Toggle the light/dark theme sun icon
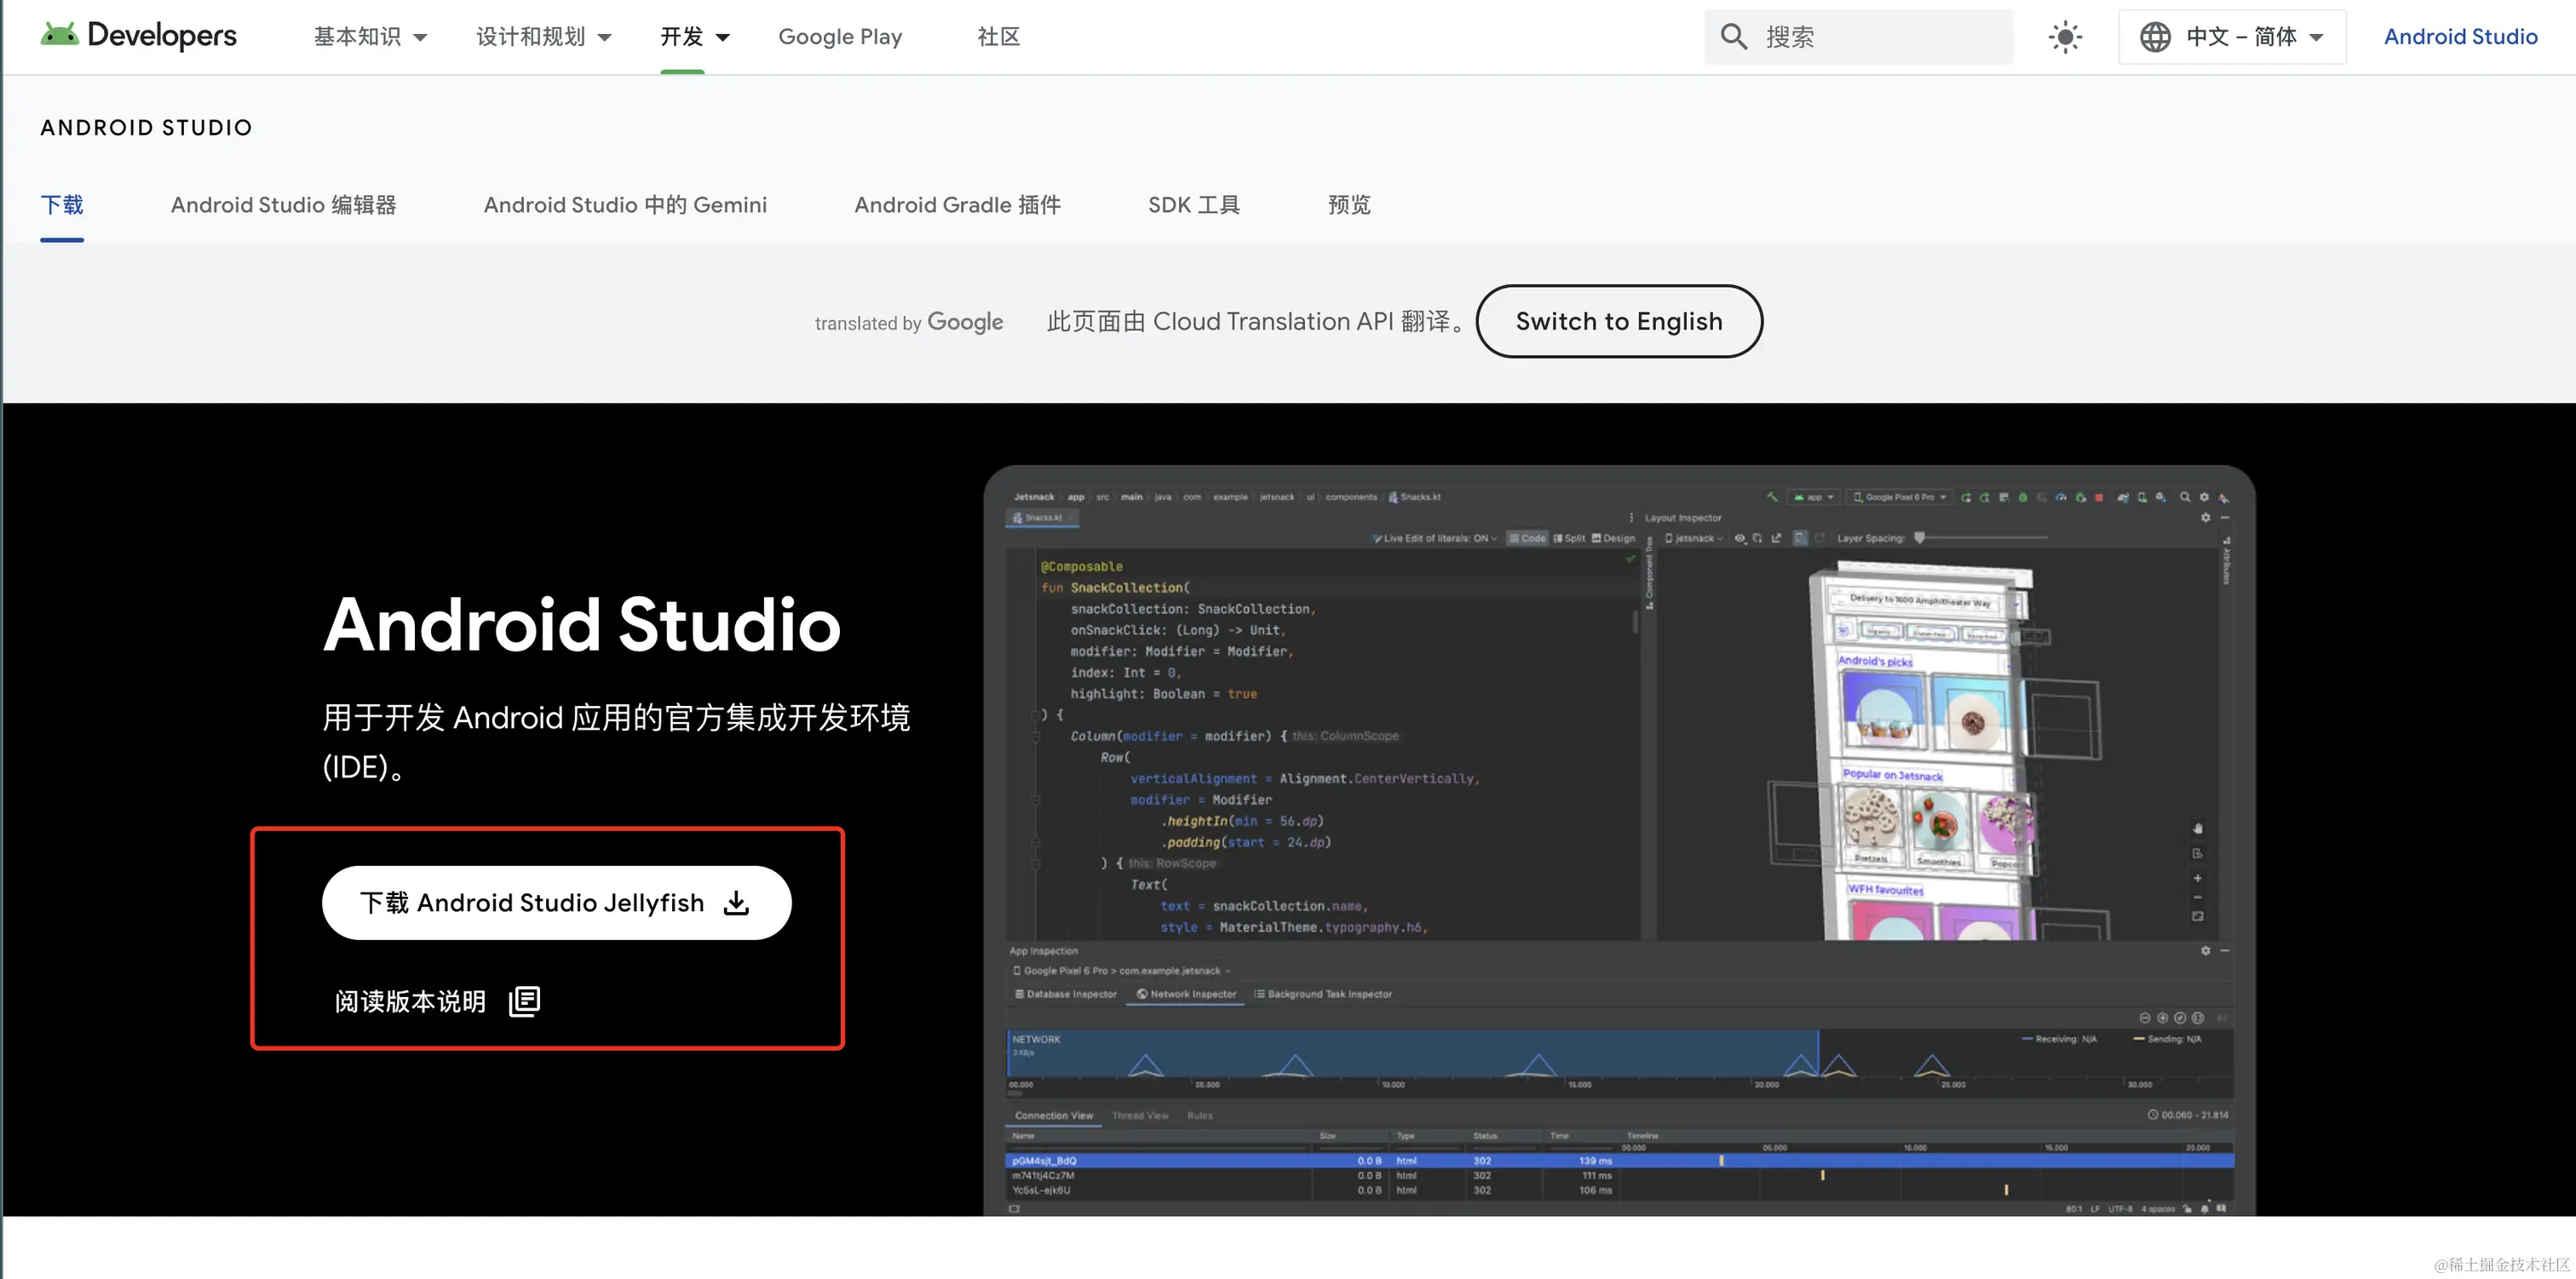Image resolution: width=2576 pixels, height=1279 pixels. point(2065,37)
